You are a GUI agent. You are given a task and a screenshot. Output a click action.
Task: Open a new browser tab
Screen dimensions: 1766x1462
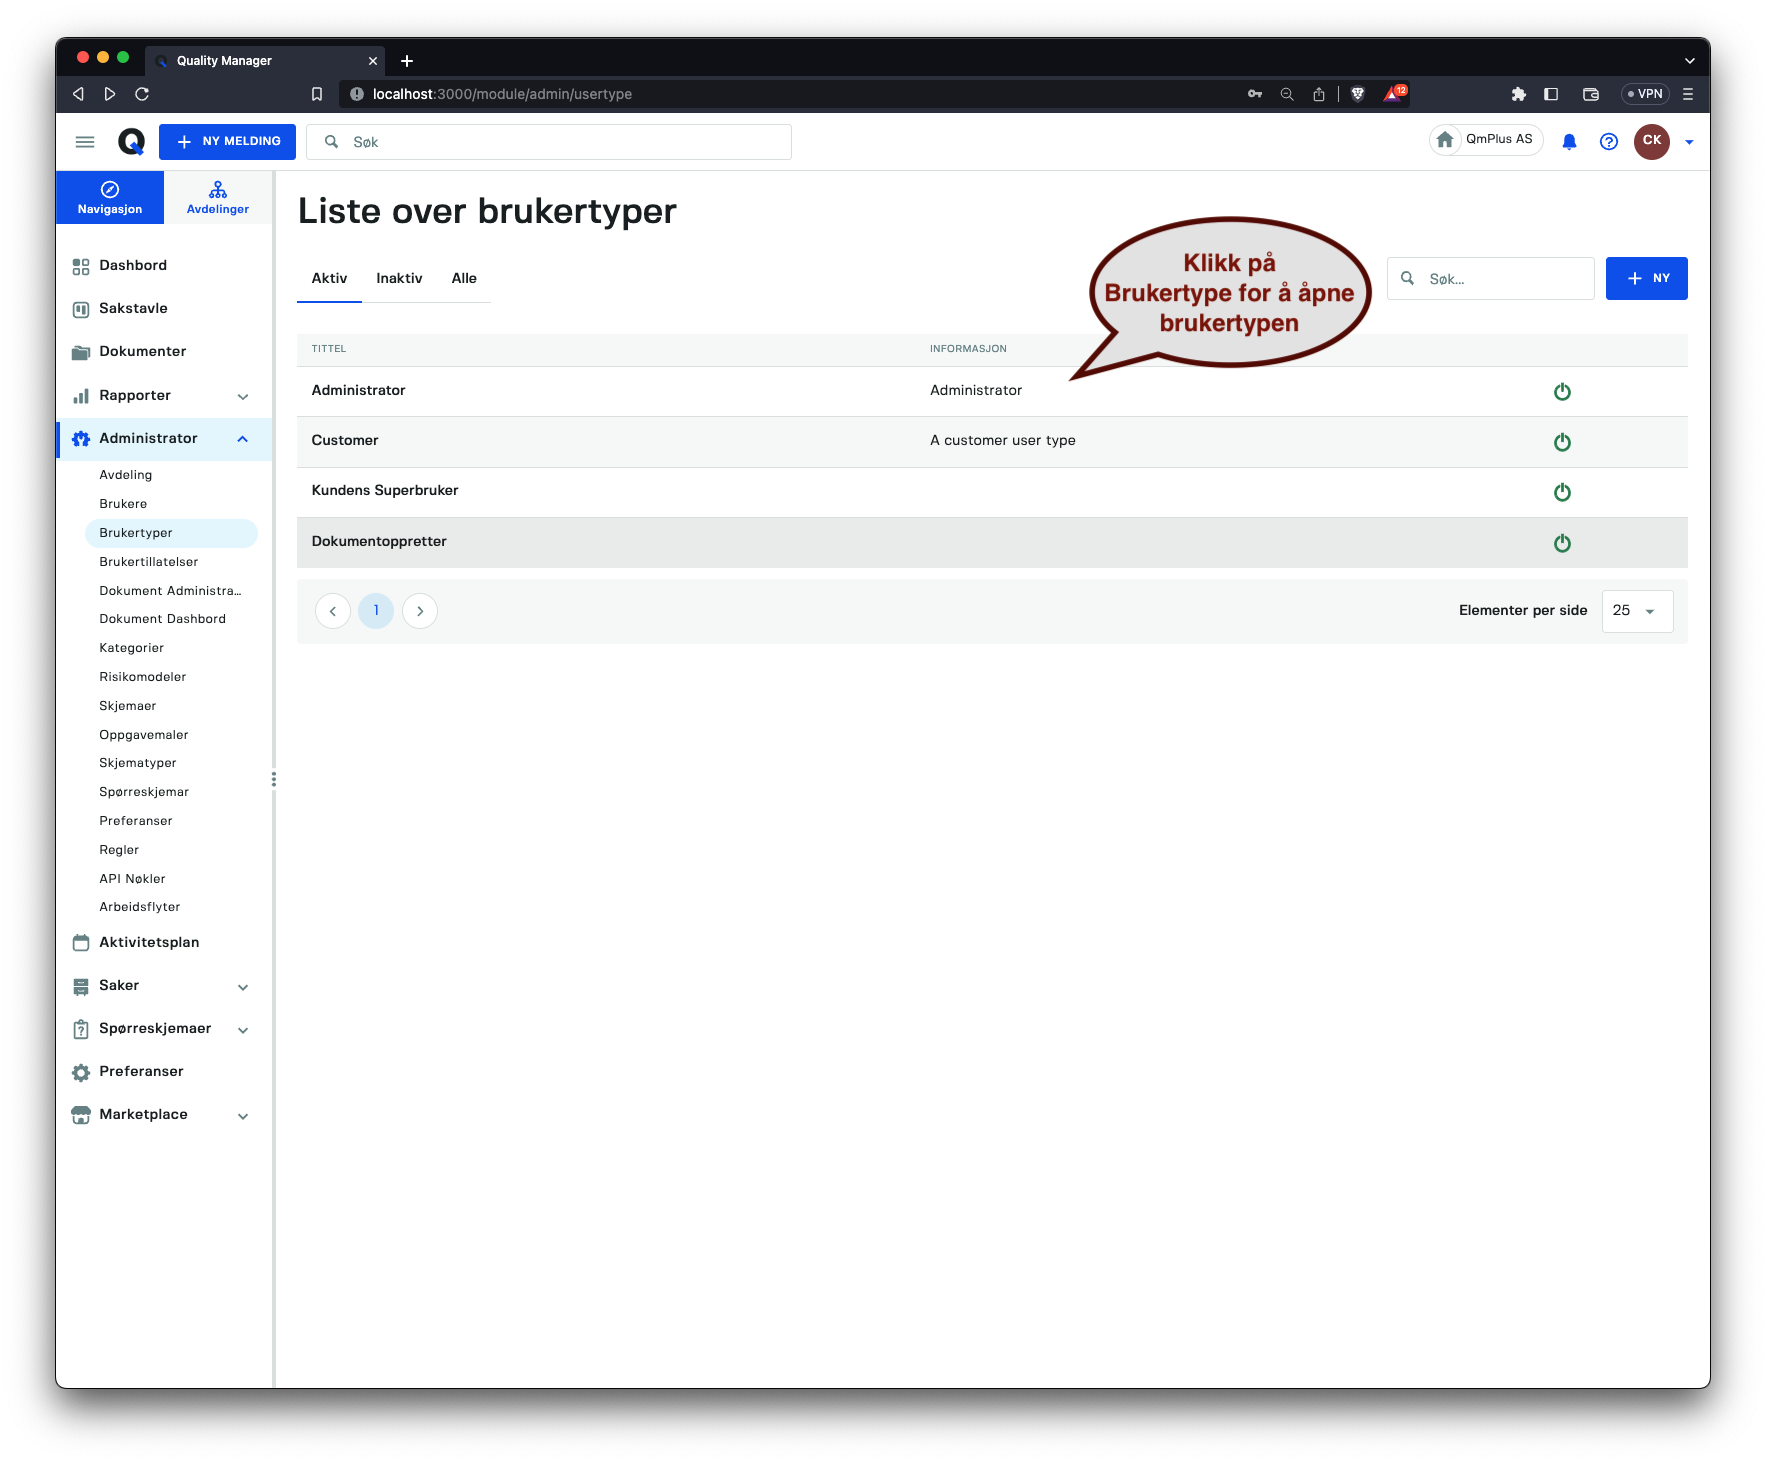407,61
